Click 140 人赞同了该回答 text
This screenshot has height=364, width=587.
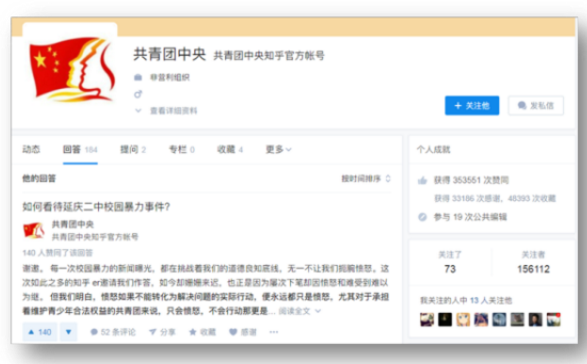coord(57,253)
